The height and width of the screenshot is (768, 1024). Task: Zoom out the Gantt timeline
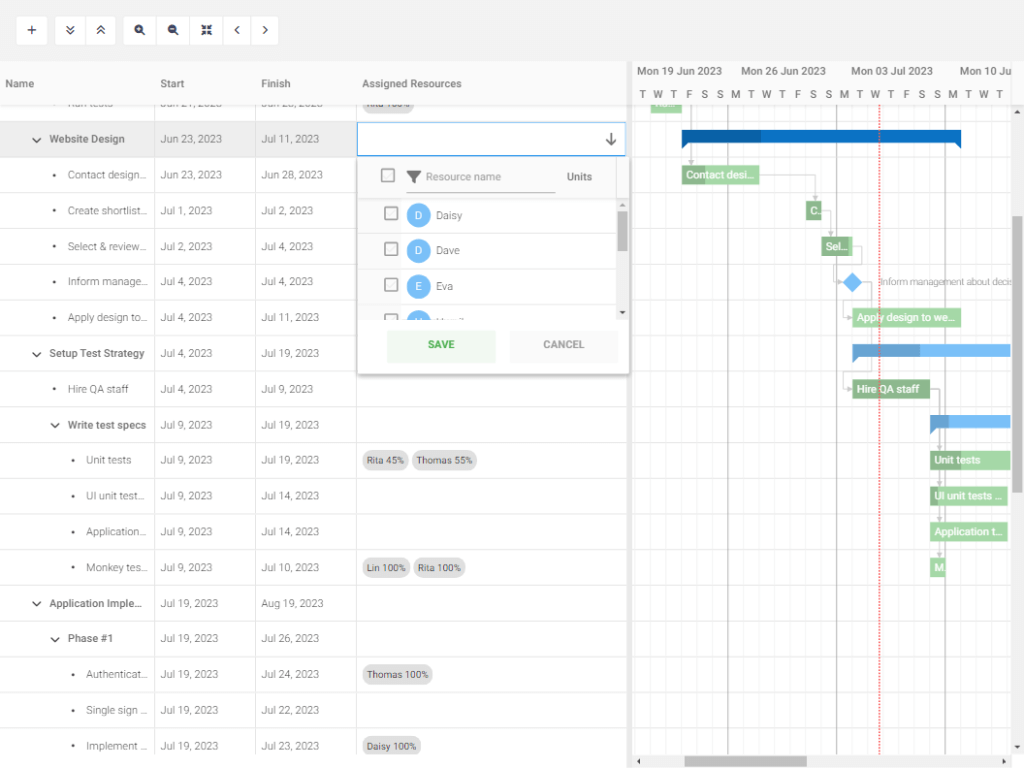[173, 30]
